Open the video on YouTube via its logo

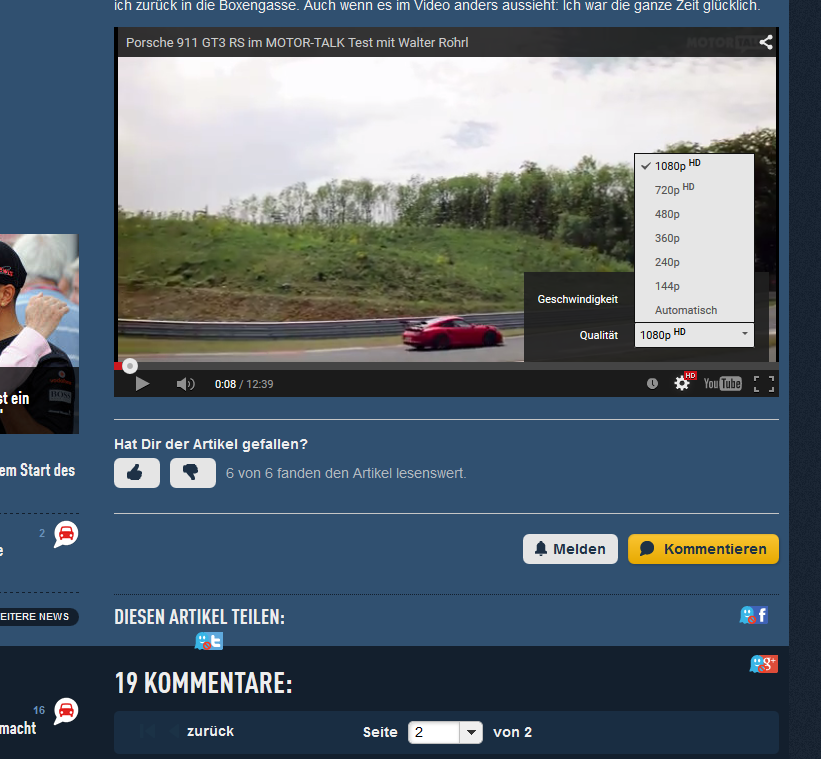pyautogui.click(x=722, y=383)
